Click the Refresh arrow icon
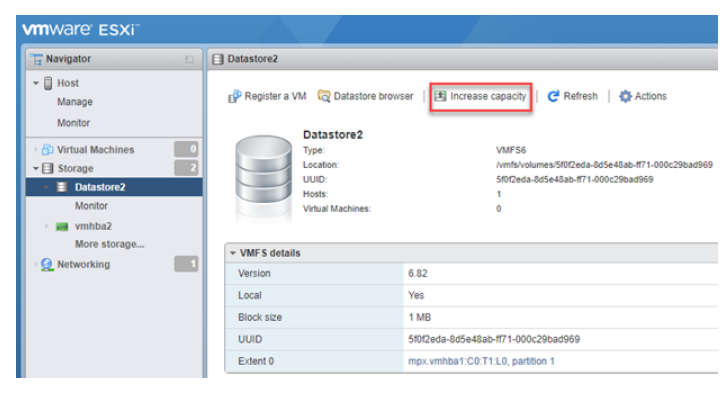 [x=553, y=96]
